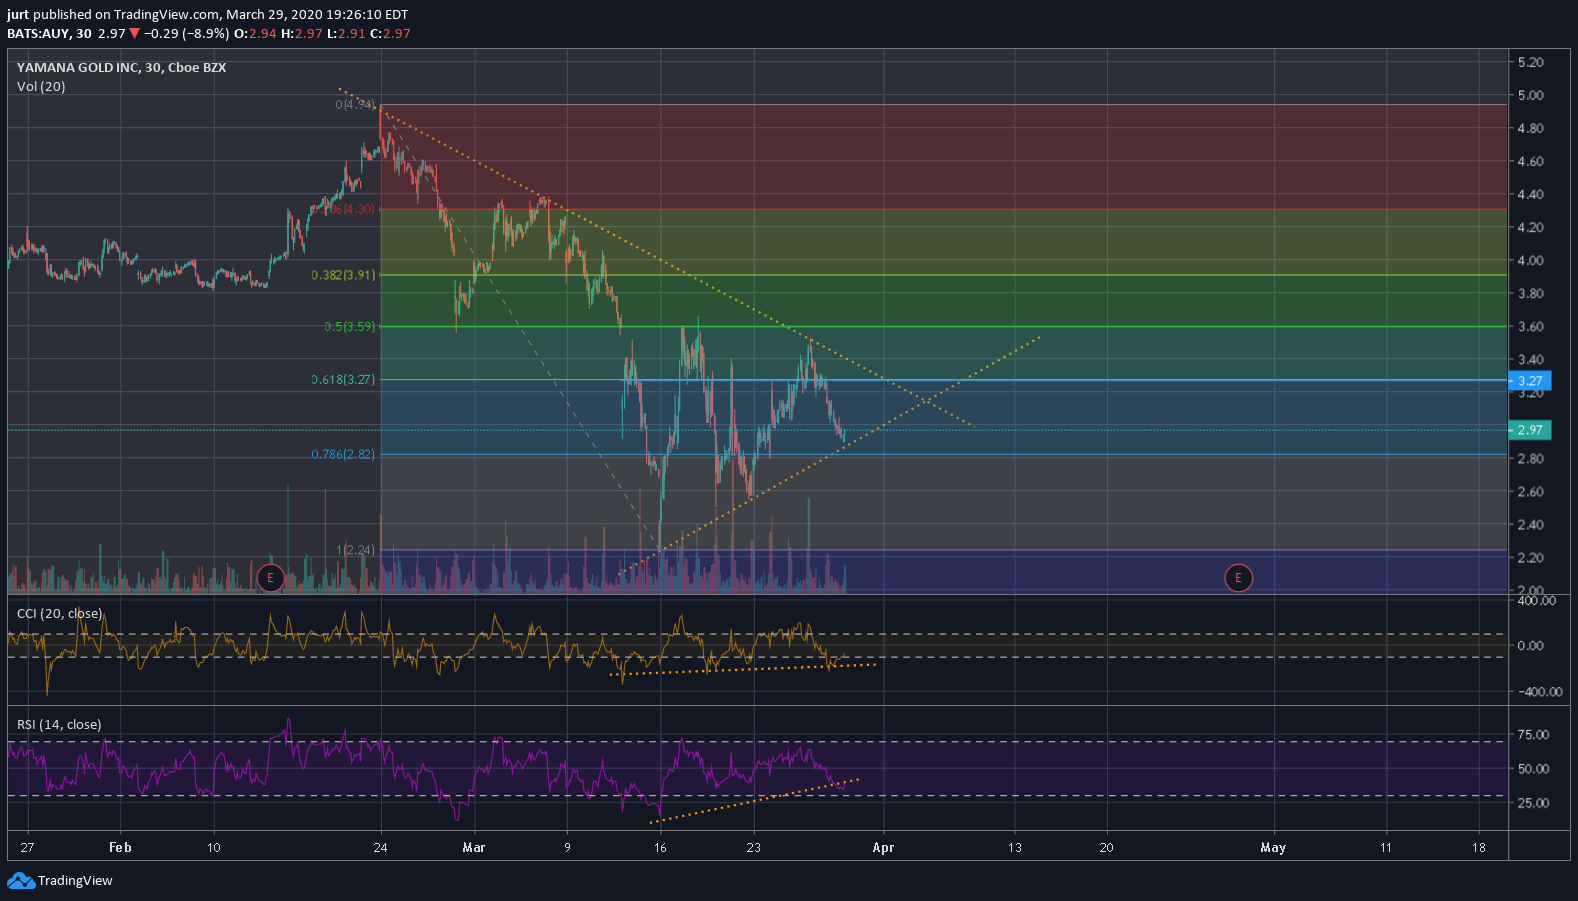The width and height of the screenshot is (1578, 901).
Task: Click the CCI (20, close) indicator label
Action: (59, 614)
